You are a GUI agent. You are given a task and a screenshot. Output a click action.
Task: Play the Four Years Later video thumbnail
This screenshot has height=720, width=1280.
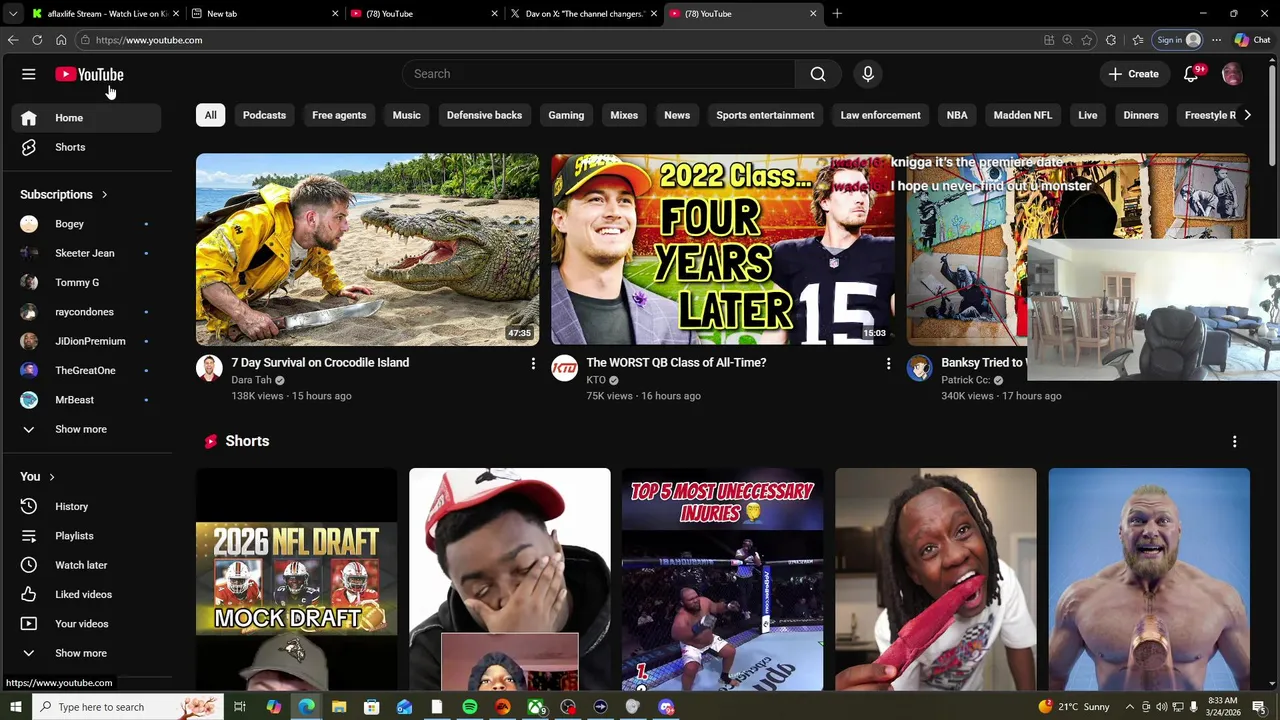coord(722,249)
